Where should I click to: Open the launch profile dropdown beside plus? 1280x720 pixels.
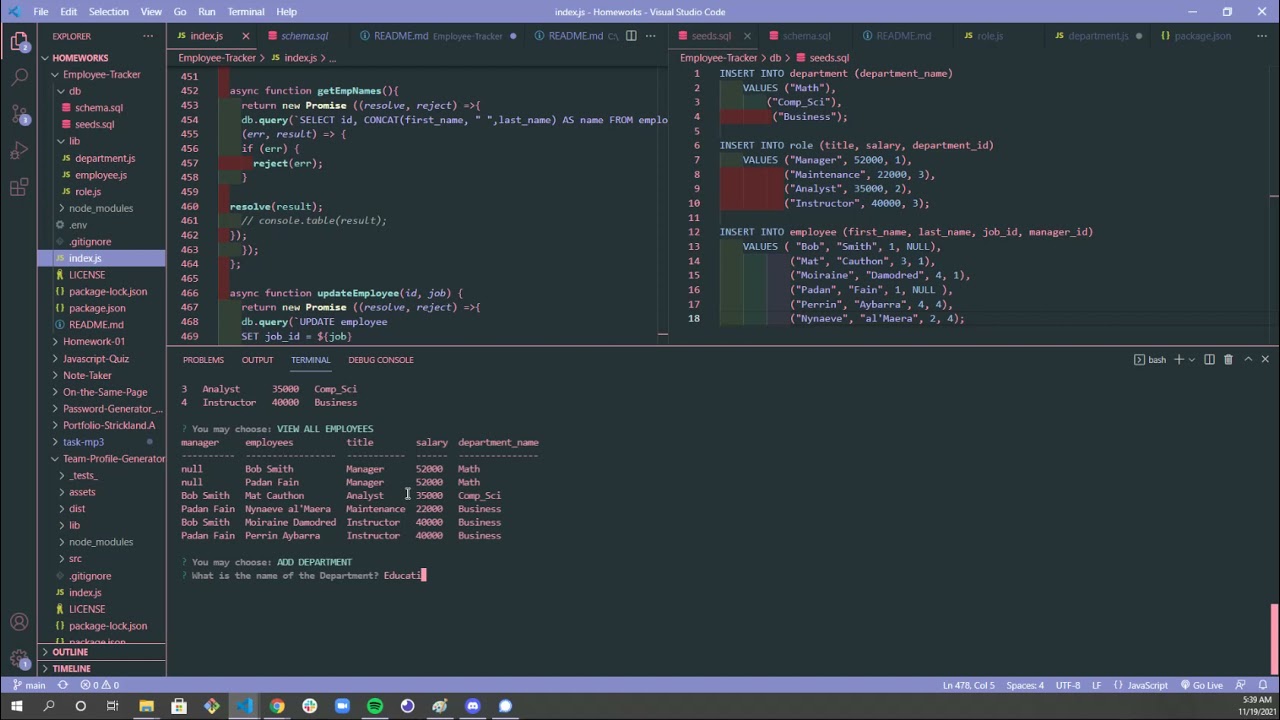coord(1192,360)
